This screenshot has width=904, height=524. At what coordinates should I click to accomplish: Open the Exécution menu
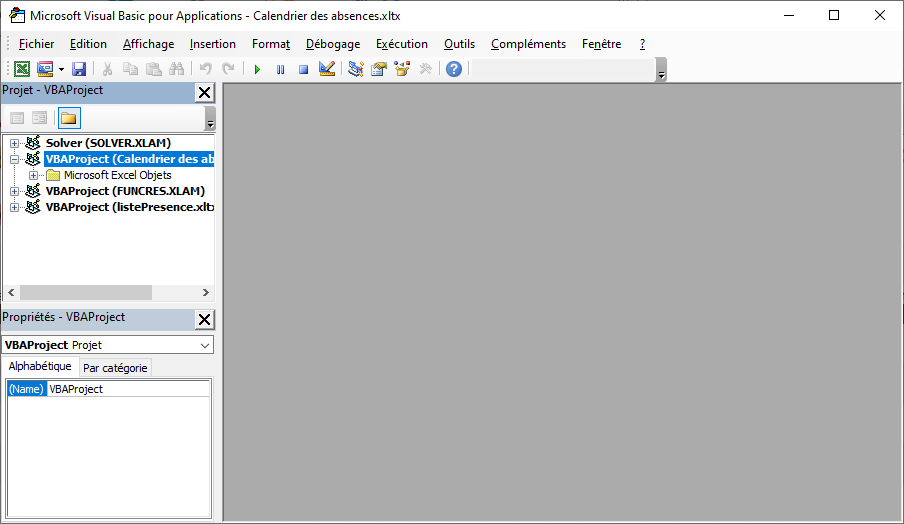[402, 44]
